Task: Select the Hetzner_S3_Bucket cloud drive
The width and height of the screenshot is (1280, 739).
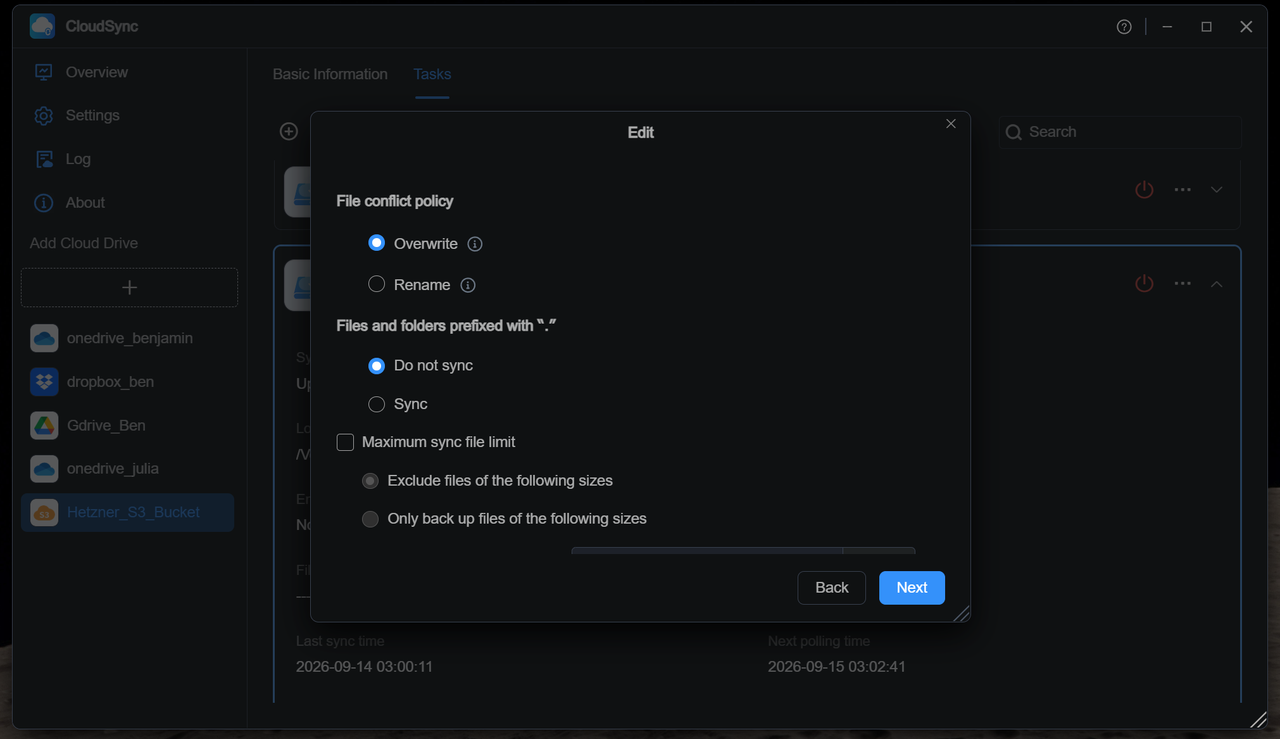Action: point(128,512)
